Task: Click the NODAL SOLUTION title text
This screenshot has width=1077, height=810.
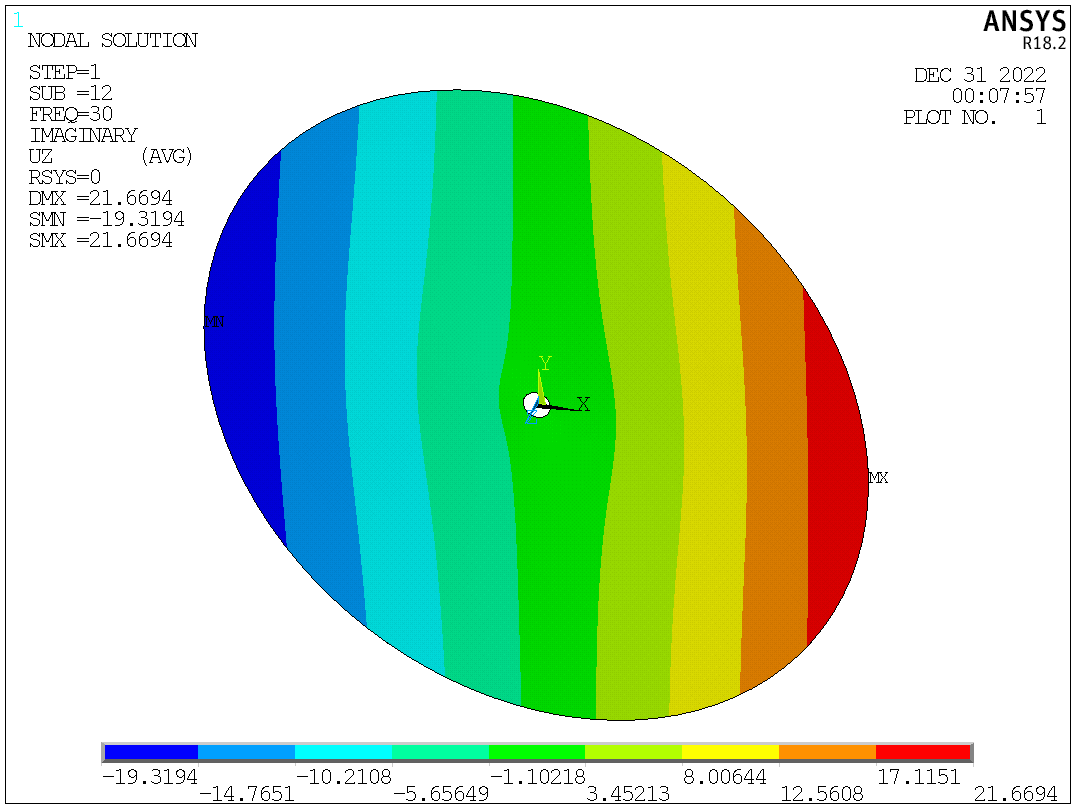Action: pyautogui.click(x=112, y=41)
